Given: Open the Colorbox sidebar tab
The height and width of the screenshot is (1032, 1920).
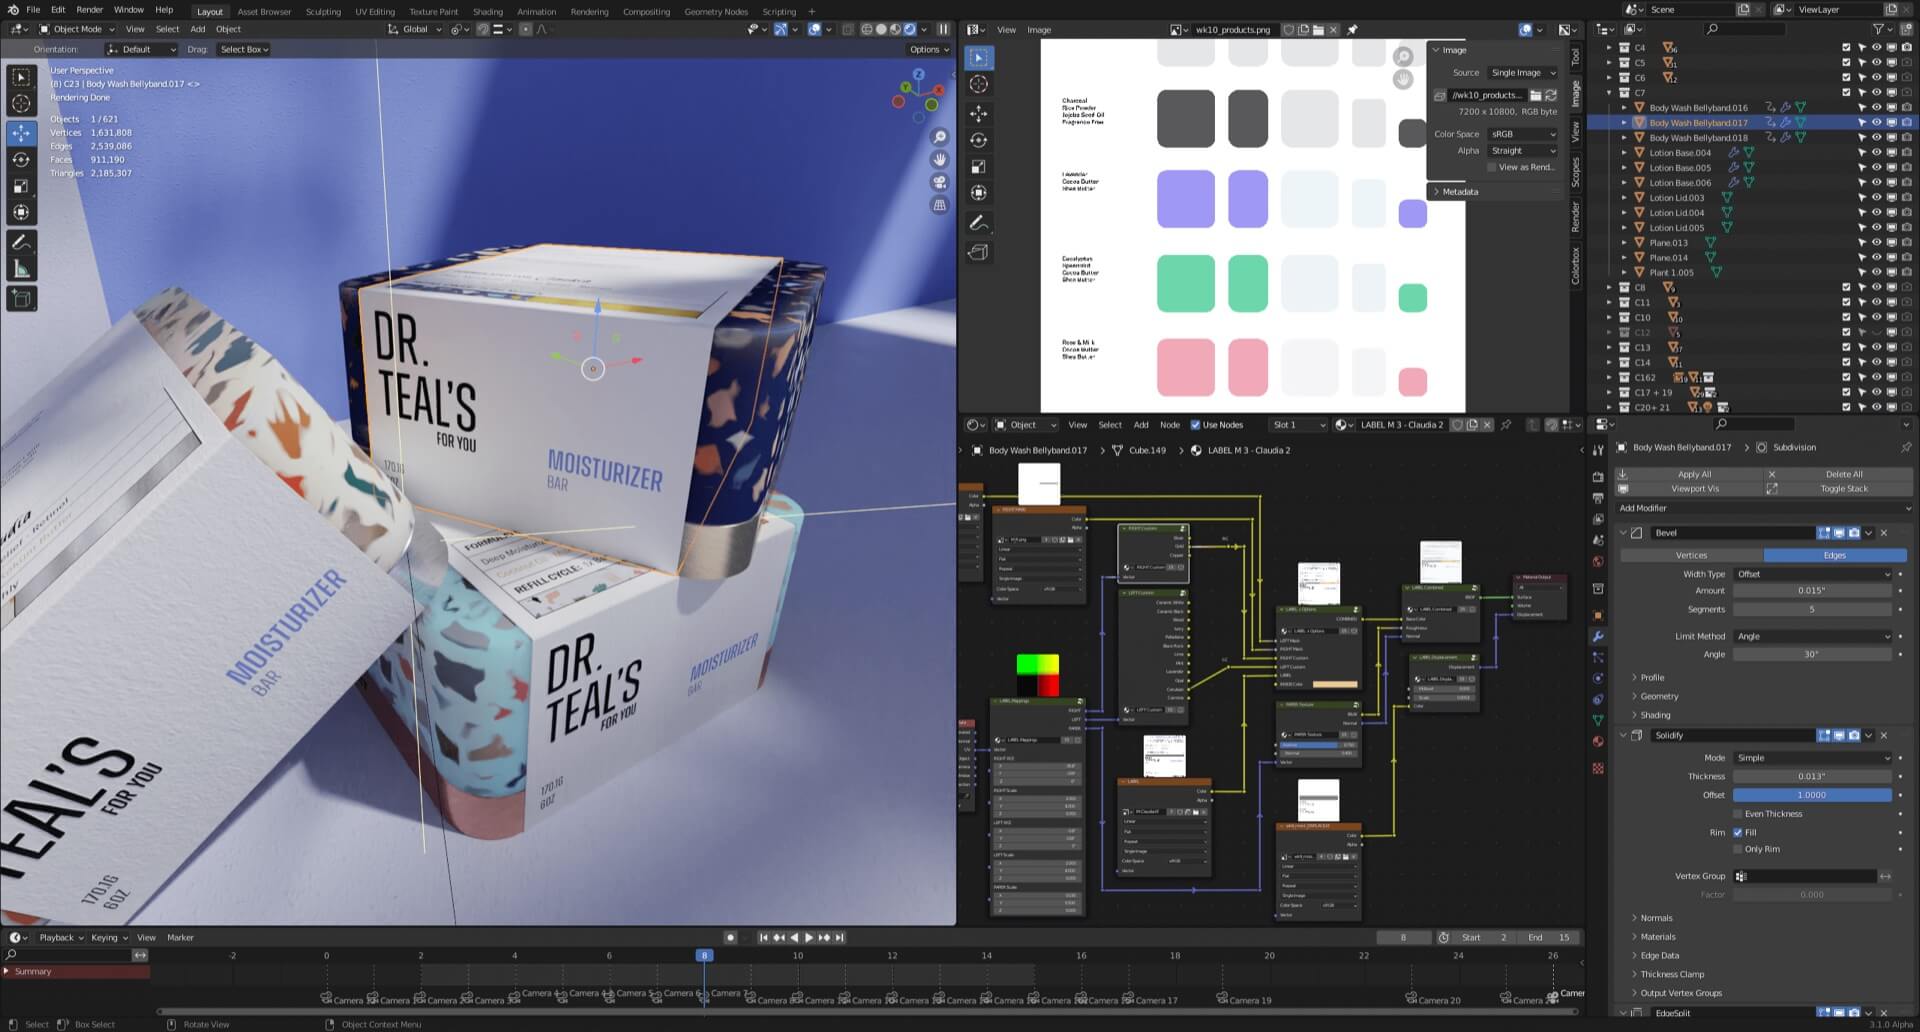Looking at the screenshot, I should point(1576,267).
